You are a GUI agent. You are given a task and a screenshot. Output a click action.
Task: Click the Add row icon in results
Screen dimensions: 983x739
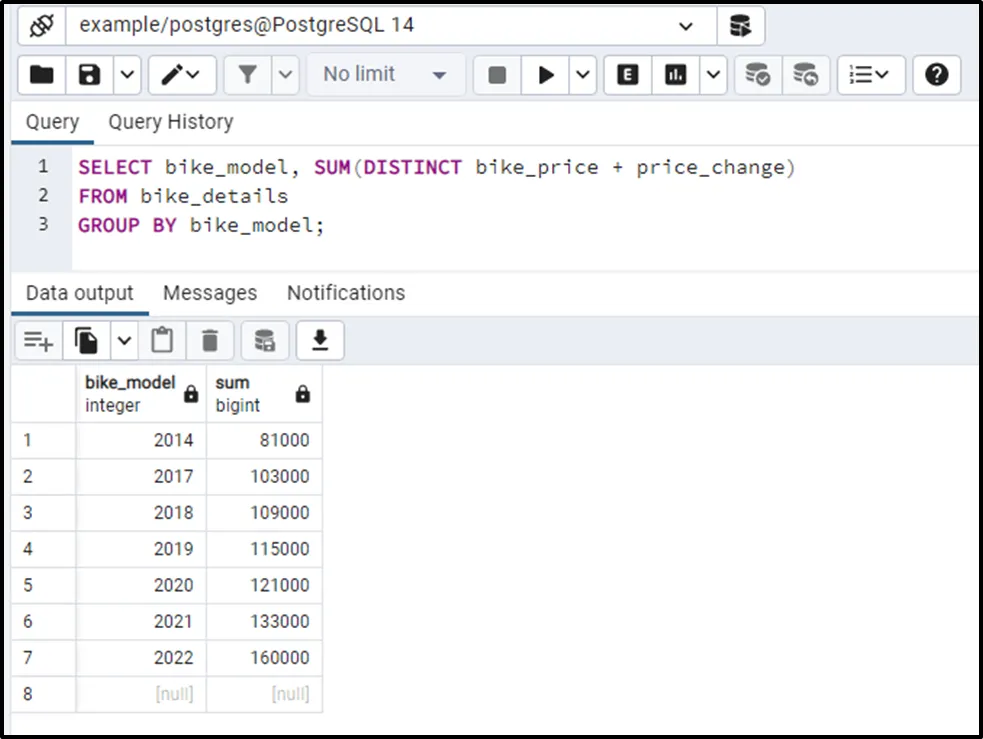38,342
